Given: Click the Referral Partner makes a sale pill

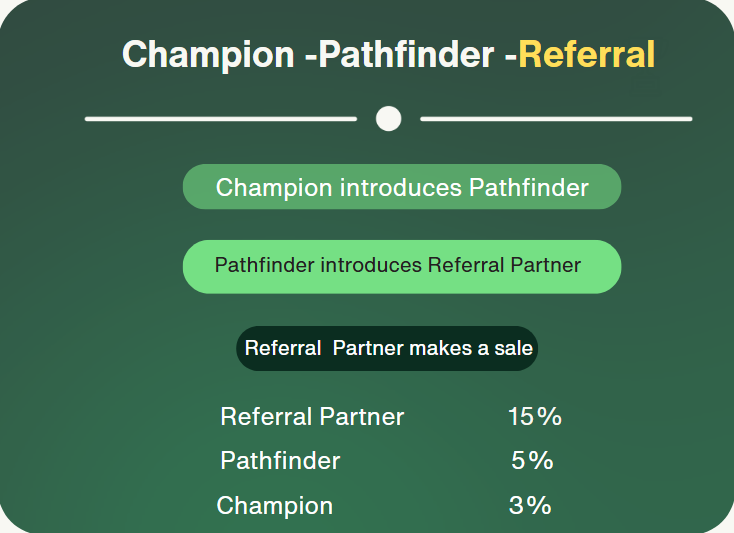Looking at the screenshot, I should (387, 348).
